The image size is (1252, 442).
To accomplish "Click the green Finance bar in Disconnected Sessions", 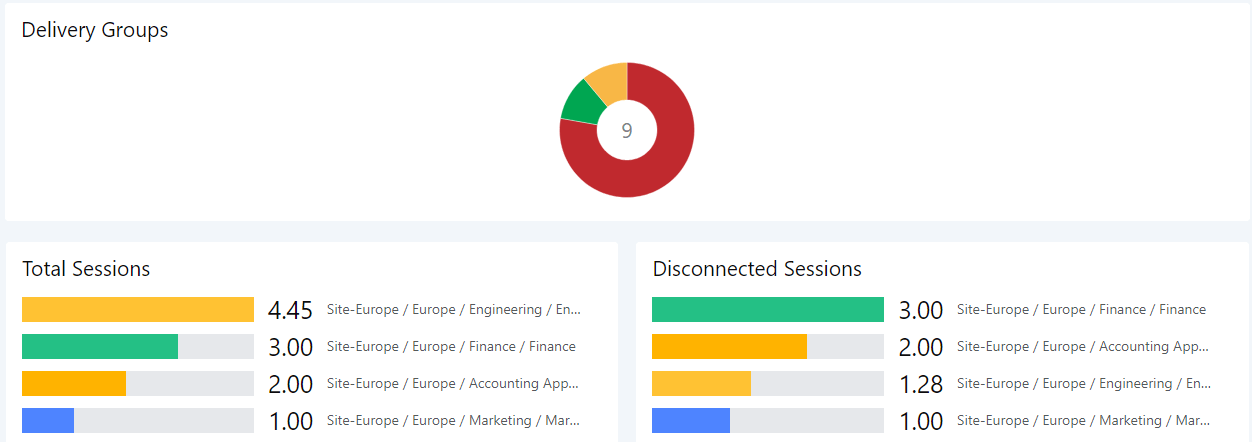I will (x=768, y=310).
